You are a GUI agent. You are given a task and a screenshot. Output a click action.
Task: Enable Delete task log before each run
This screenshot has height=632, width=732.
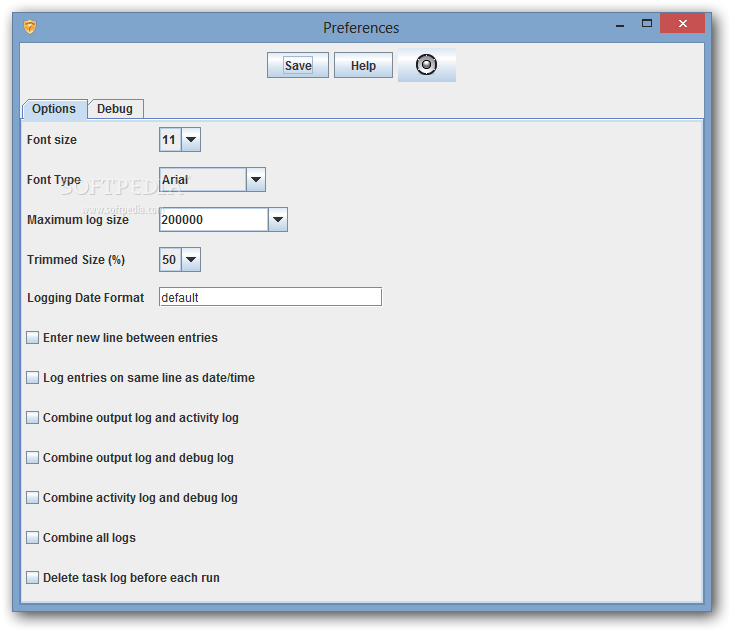[33, 578]
